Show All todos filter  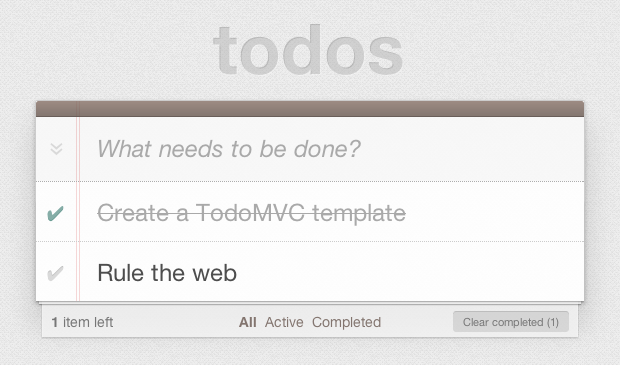(x=248, y=322)
